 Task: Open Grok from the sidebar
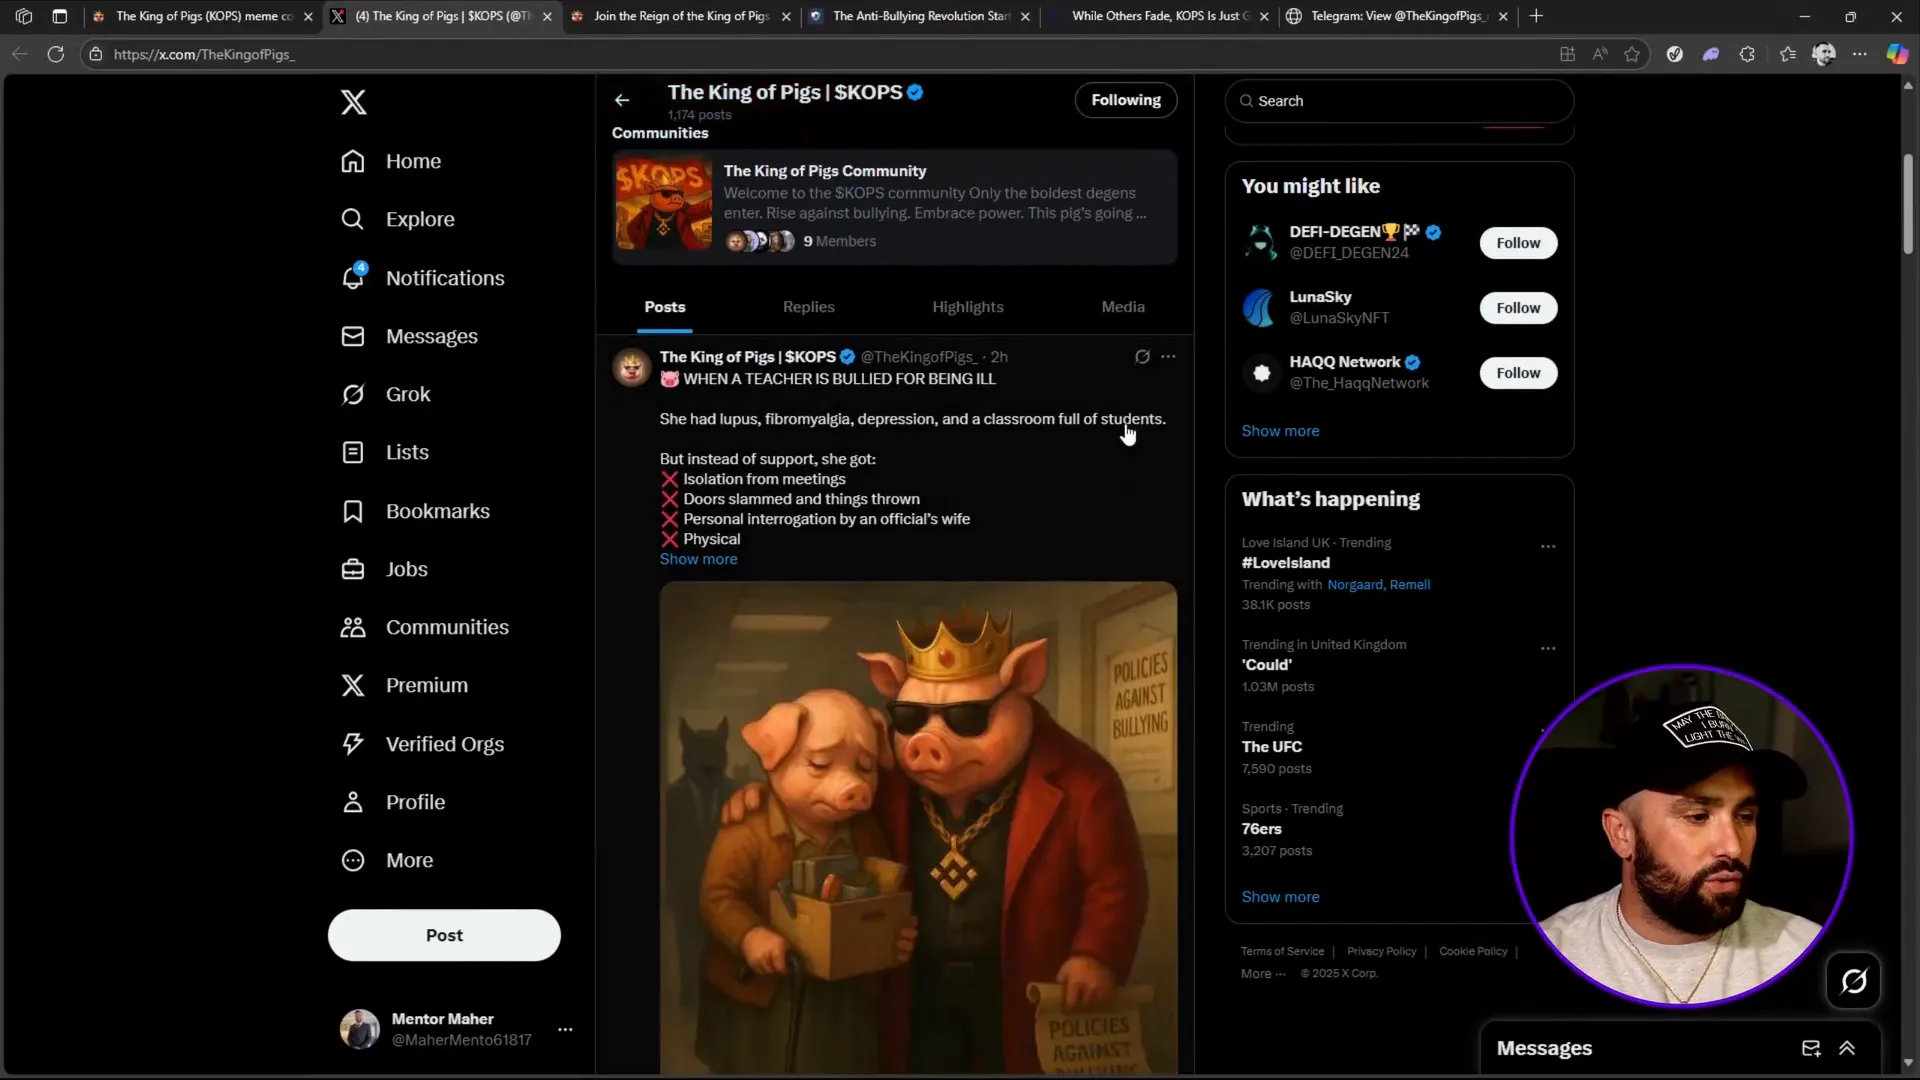(386, 394)
